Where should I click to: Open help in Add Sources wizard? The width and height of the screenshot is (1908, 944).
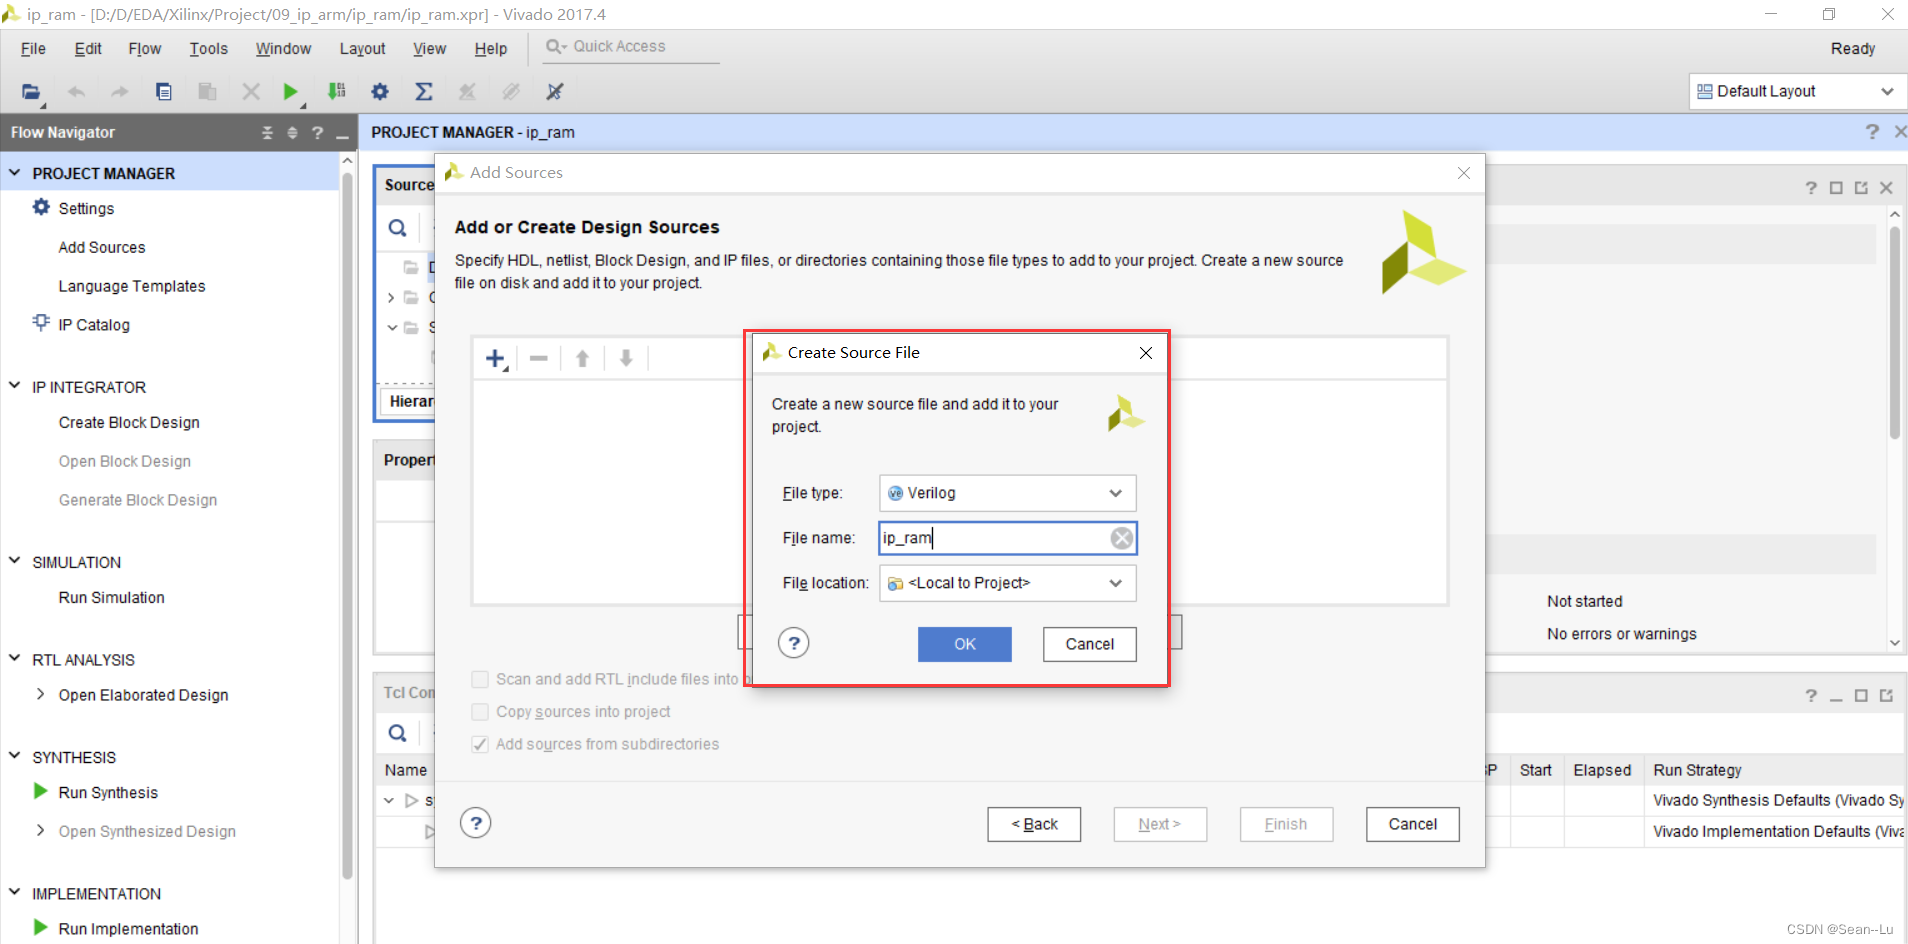click(476, 823)
